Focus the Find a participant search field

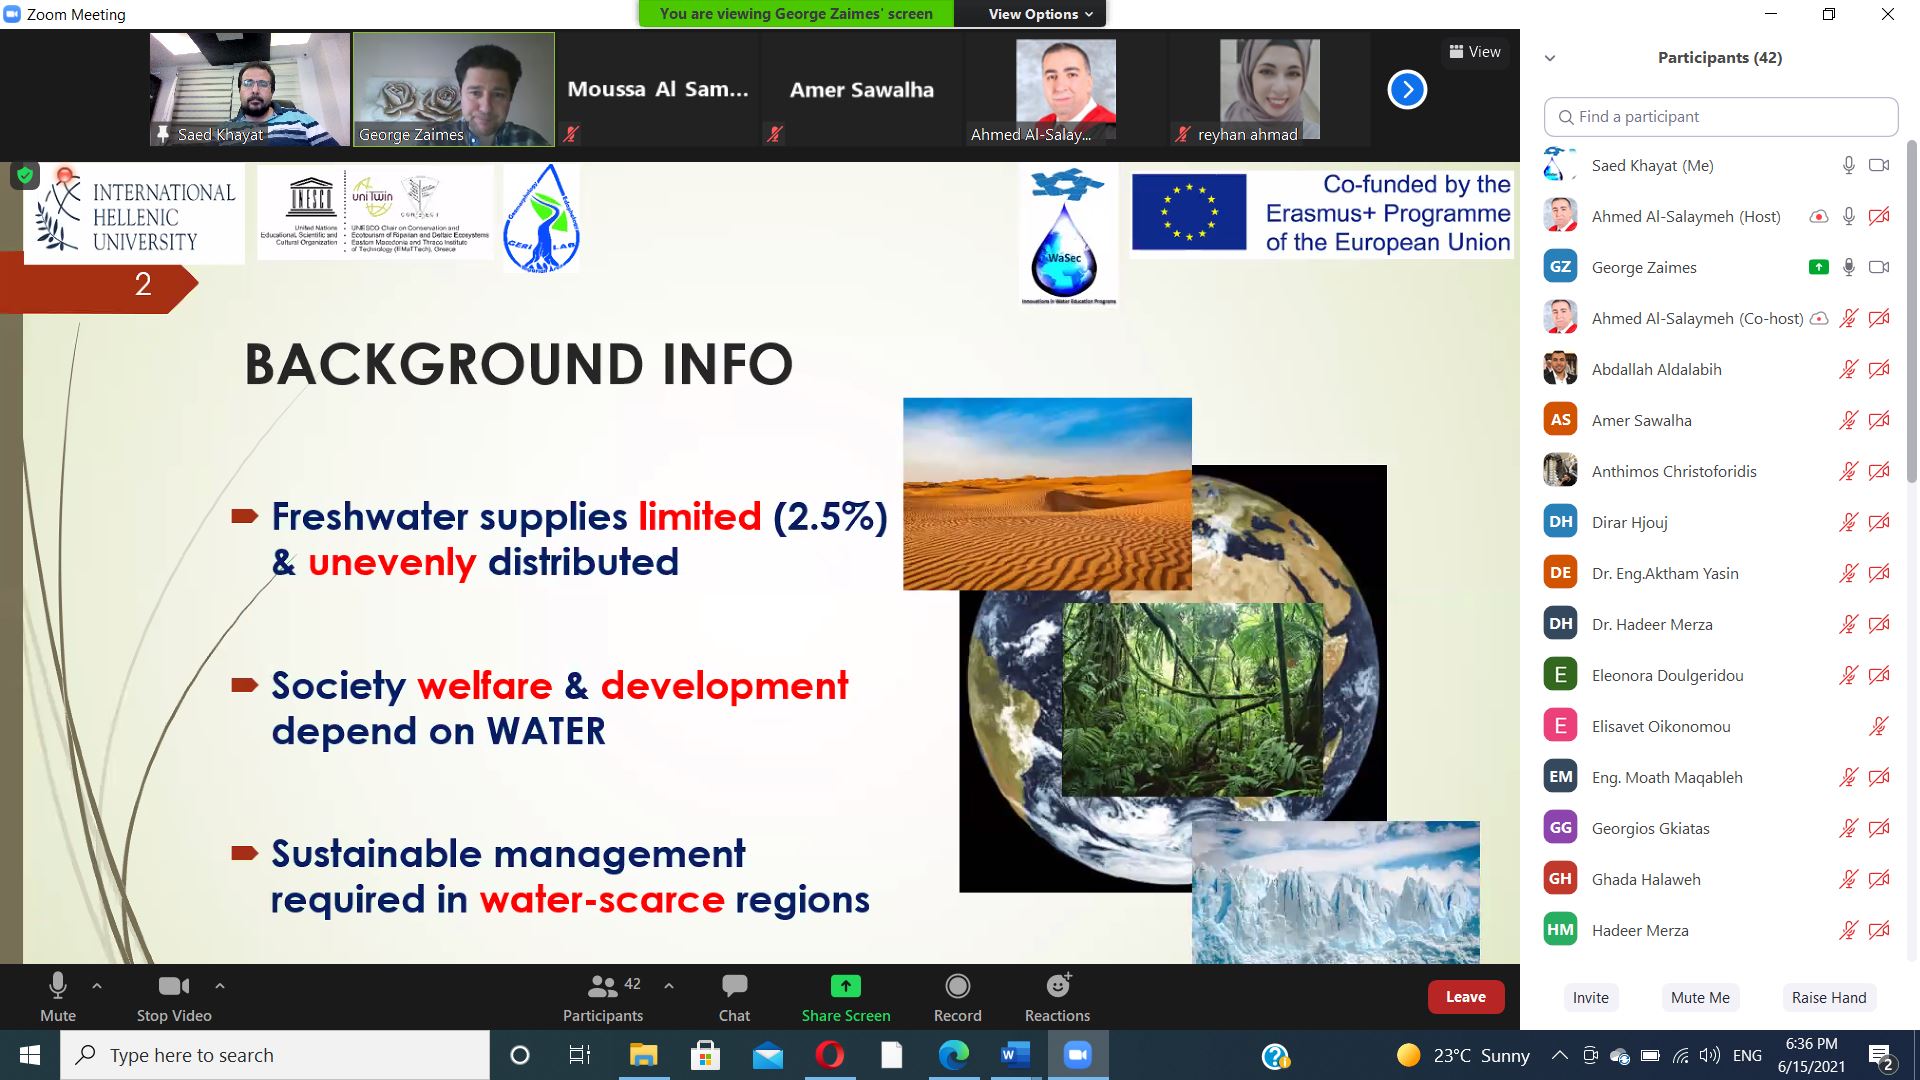click(x=1720, y=117)
